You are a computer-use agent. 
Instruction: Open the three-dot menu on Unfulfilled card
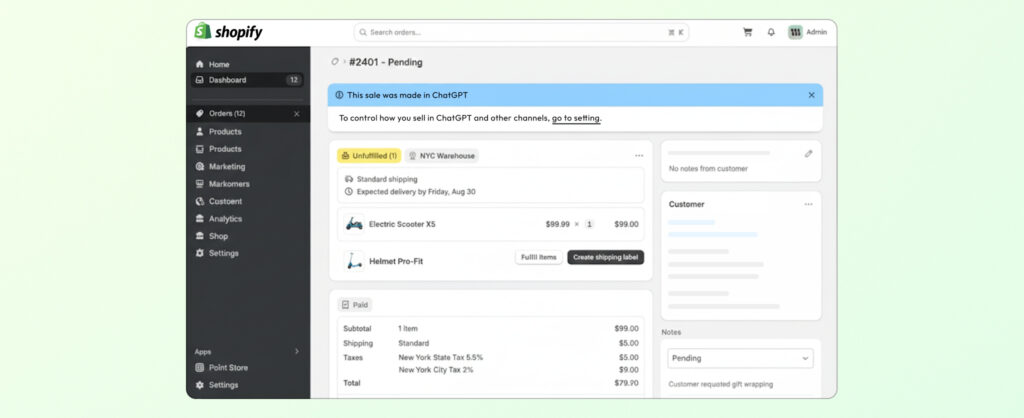(x=639, y=156)
